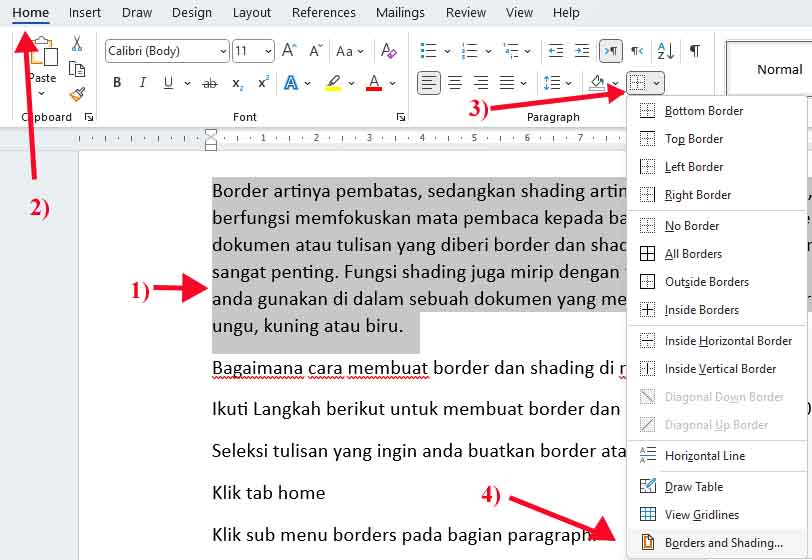The height and width of the screenshot is (560, 812).
Task: Click the Paste clipboard icon
Action: [x=44, y=53]
